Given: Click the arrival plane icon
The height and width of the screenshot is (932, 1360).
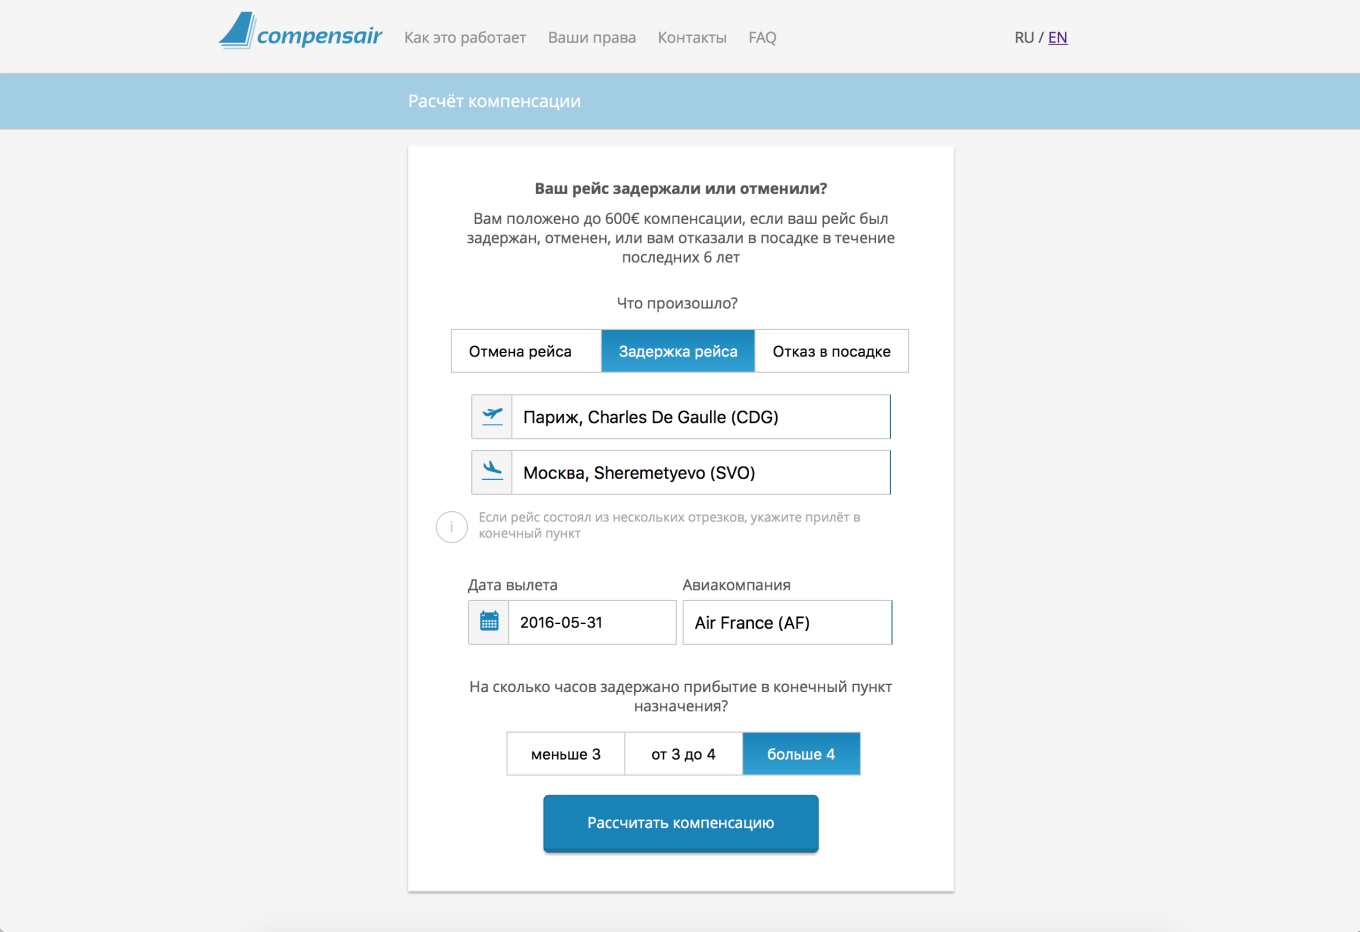Looking at the screenshot, I should pyautogui.click(x=492, y=472).
